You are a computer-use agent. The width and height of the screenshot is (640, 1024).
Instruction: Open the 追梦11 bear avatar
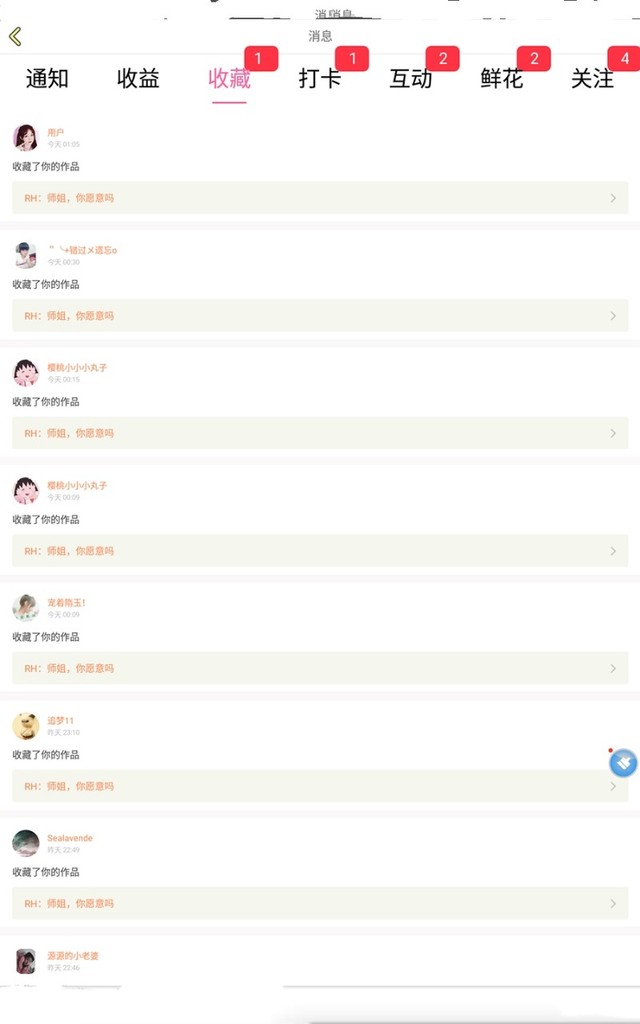26,726
